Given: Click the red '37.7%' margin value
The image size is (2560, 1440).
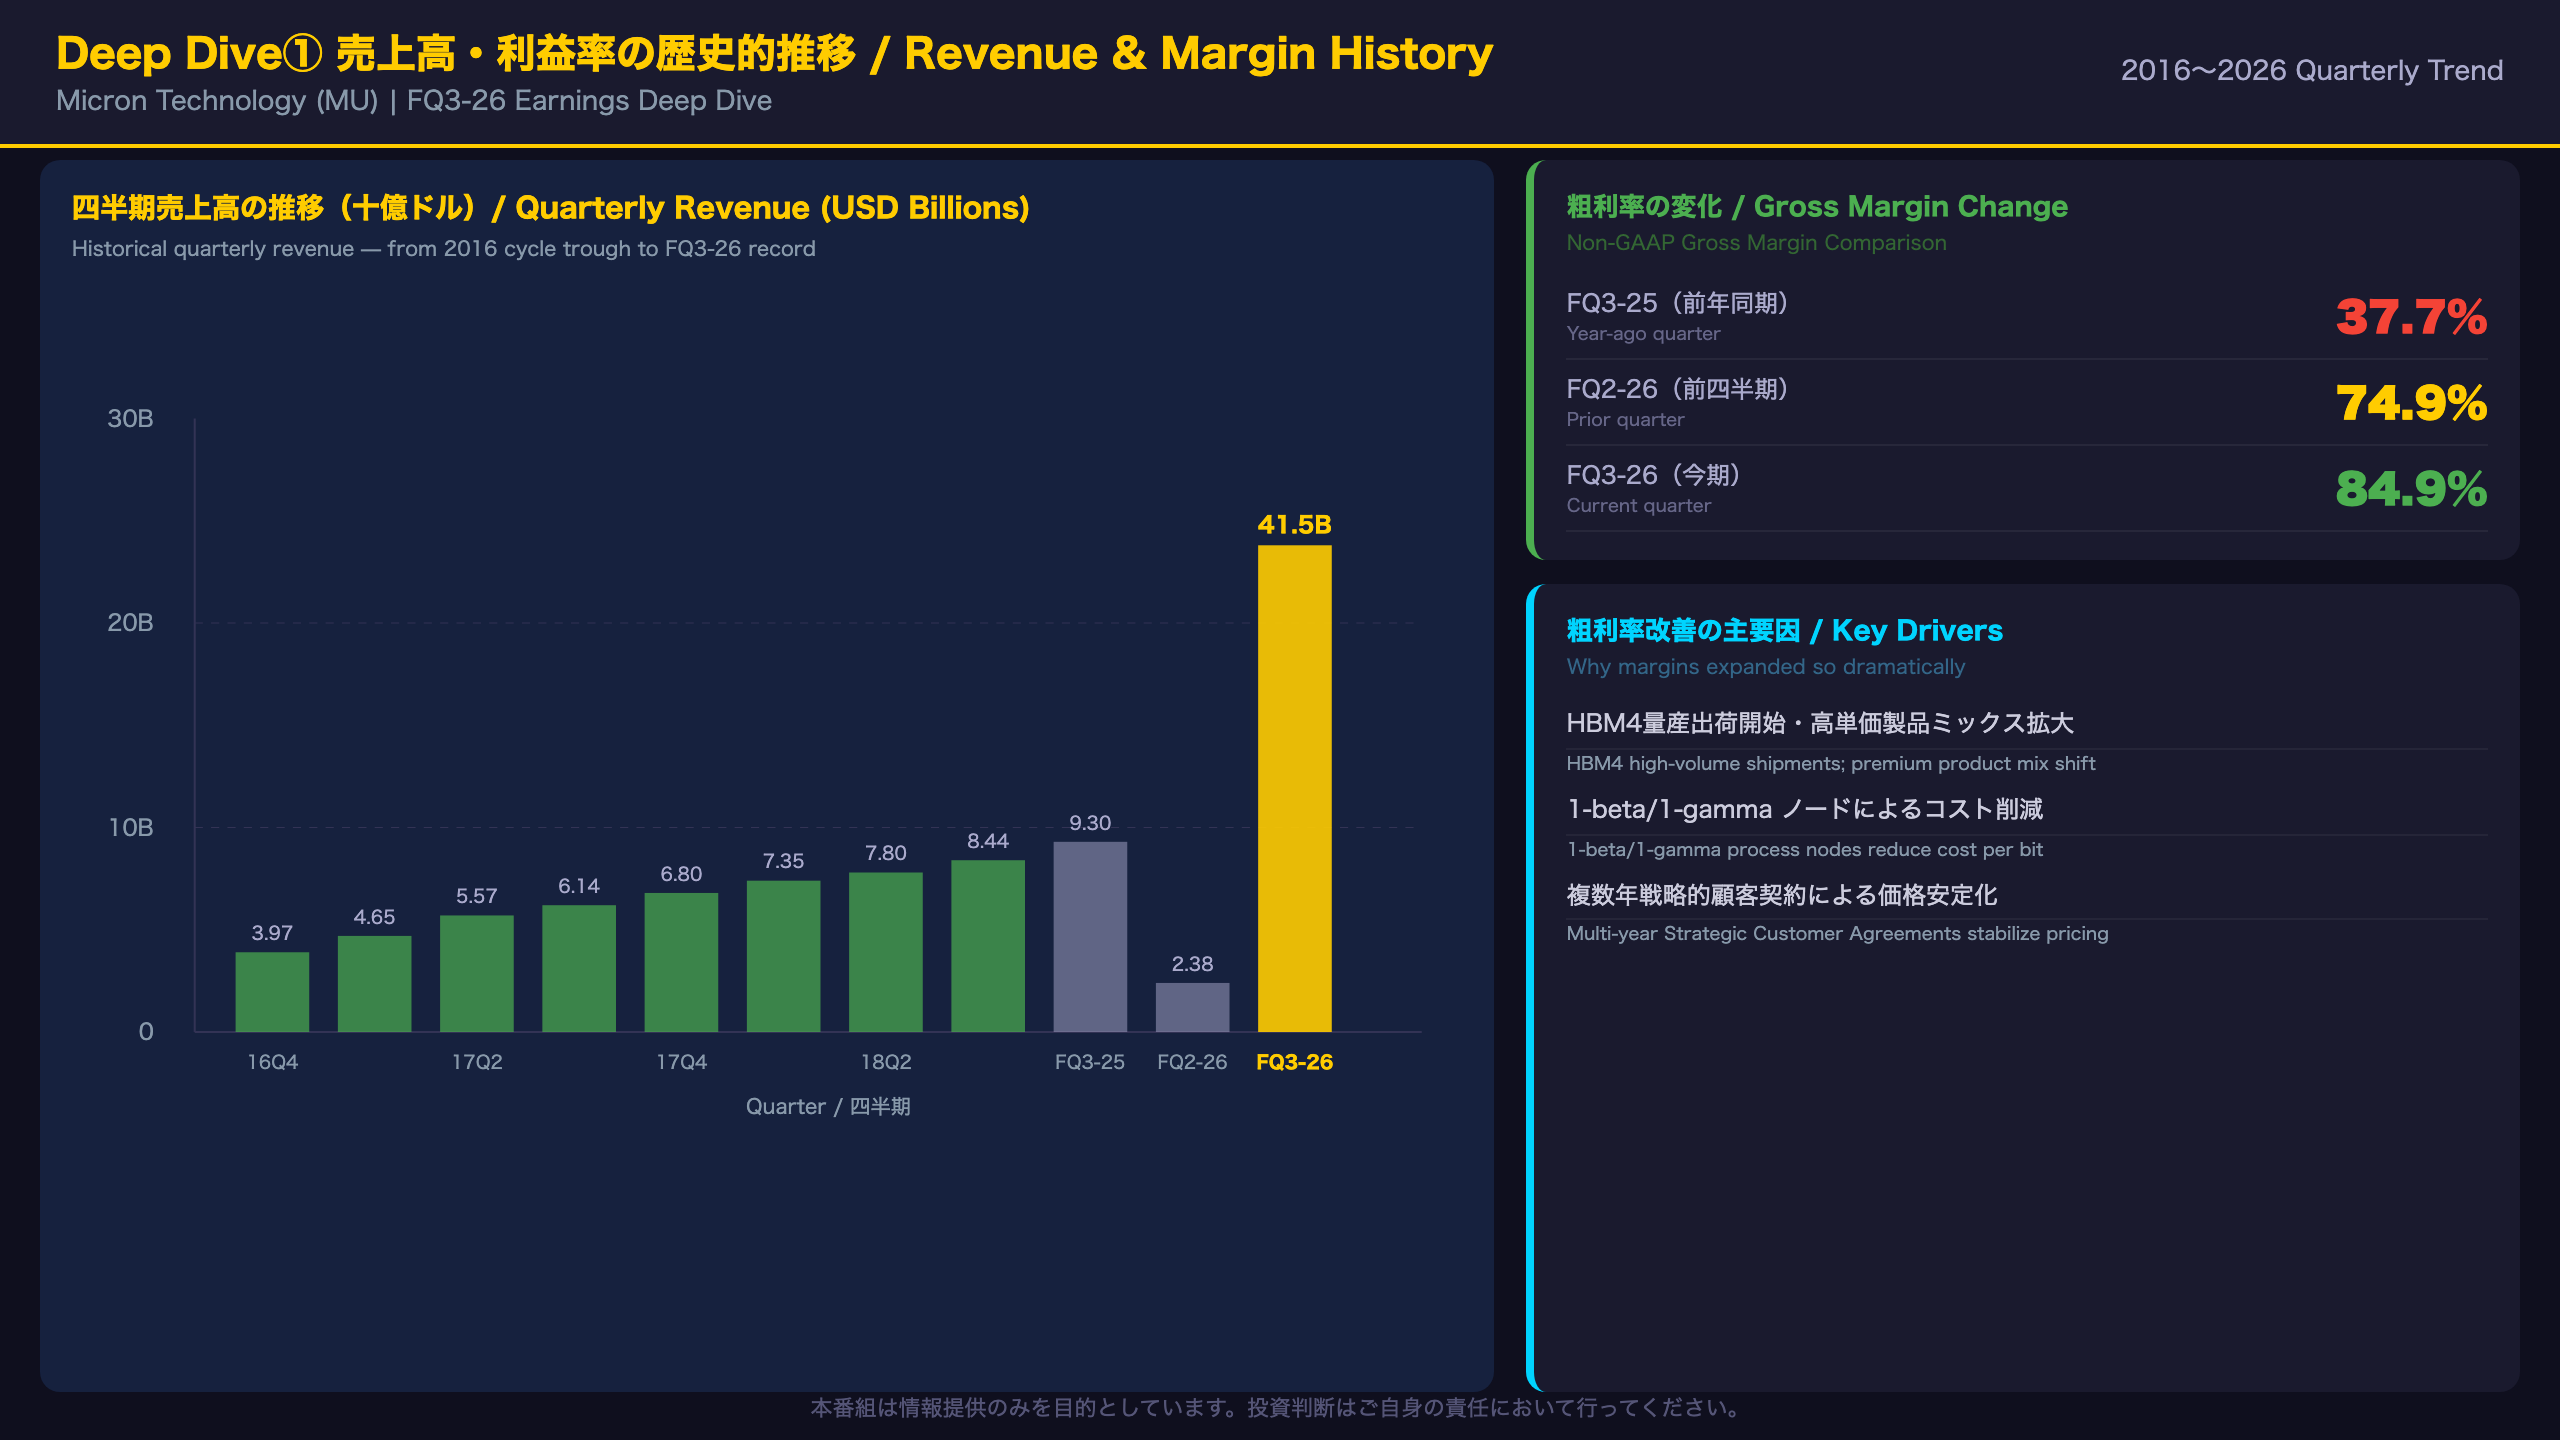Looking at the screenshot, I should 2411,317.
